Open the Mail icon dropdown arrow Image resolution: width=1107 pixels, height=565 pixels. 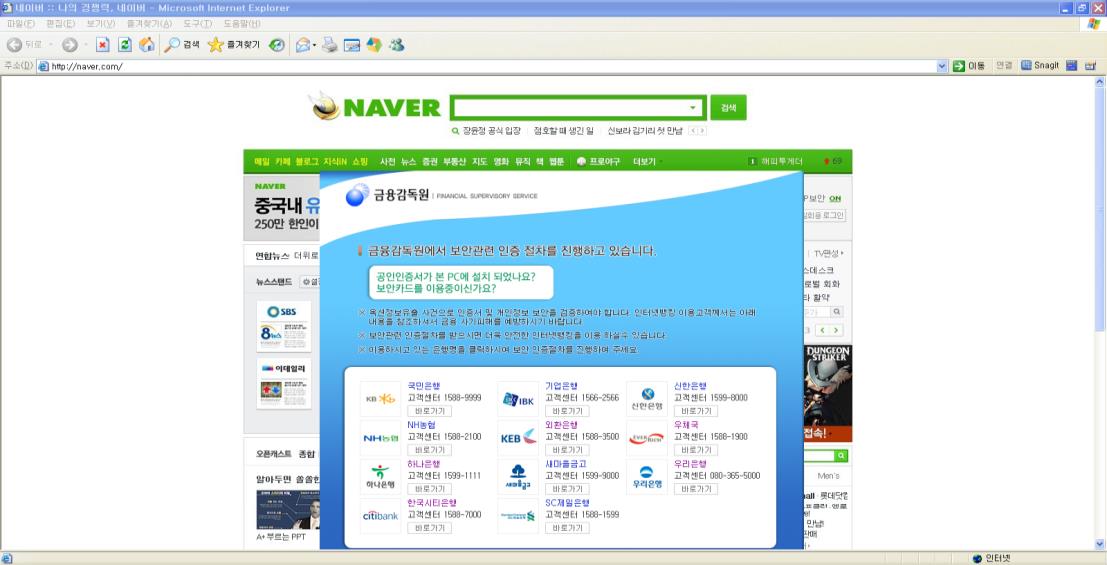coord(314,45)
